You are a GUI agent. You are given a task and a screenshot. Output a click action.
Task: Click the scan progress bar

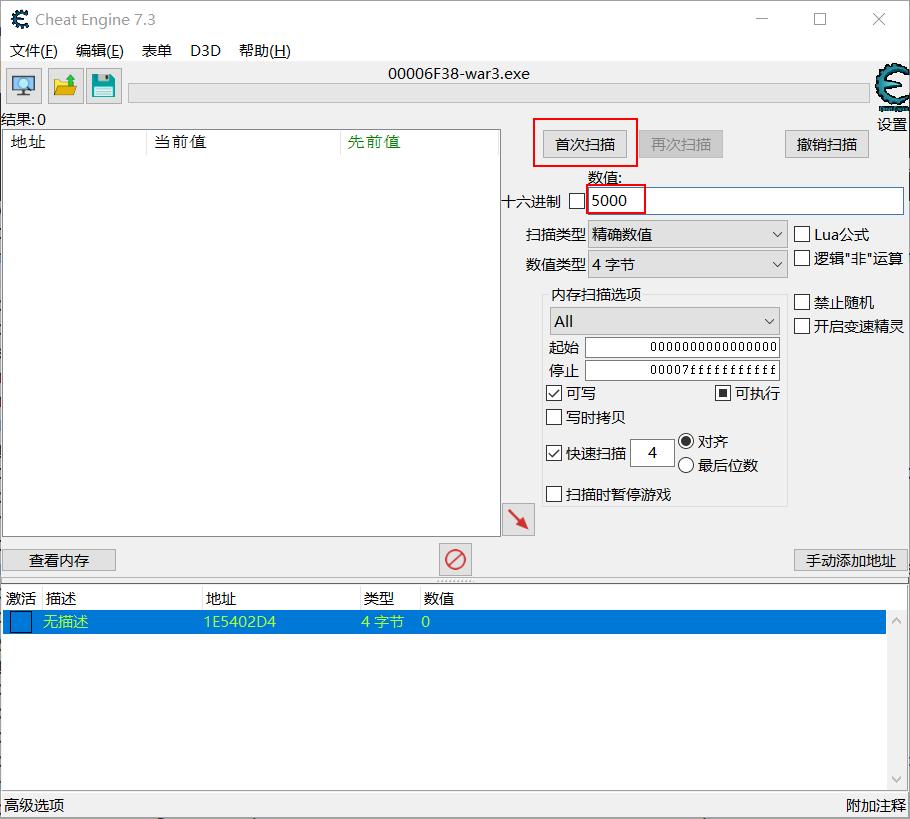[x=498, y=93]
